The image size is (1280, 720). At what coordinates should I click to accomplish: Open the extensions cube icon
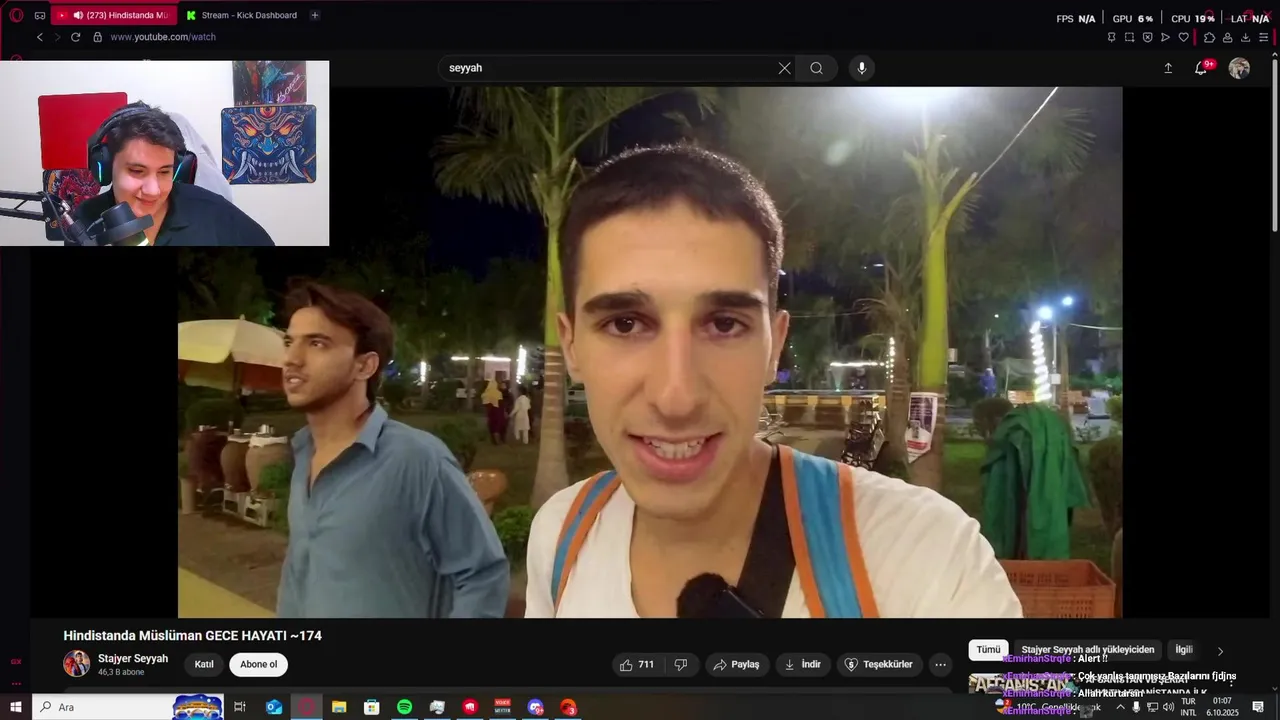(x=1209, y=37)
